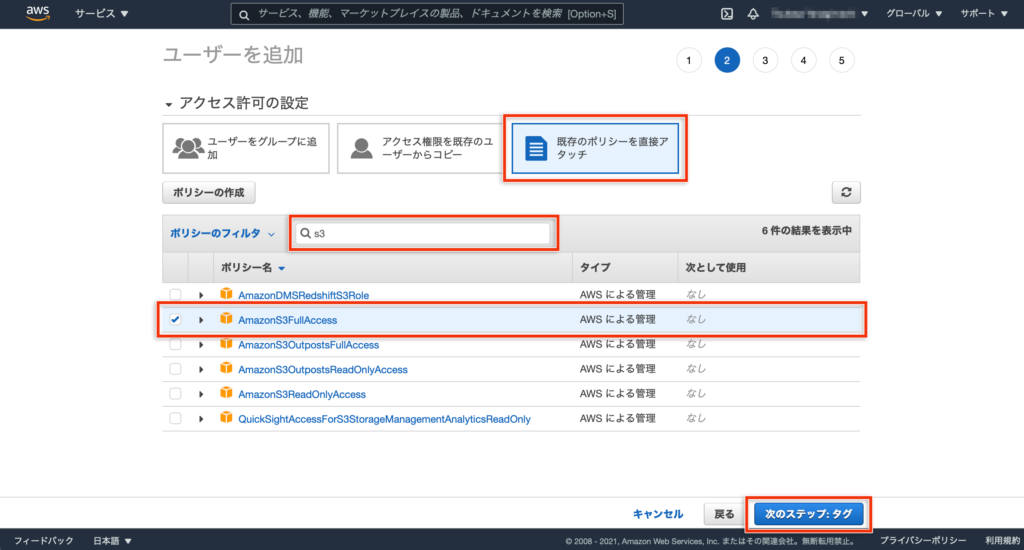Click the タイプ column header

point(595,268)
